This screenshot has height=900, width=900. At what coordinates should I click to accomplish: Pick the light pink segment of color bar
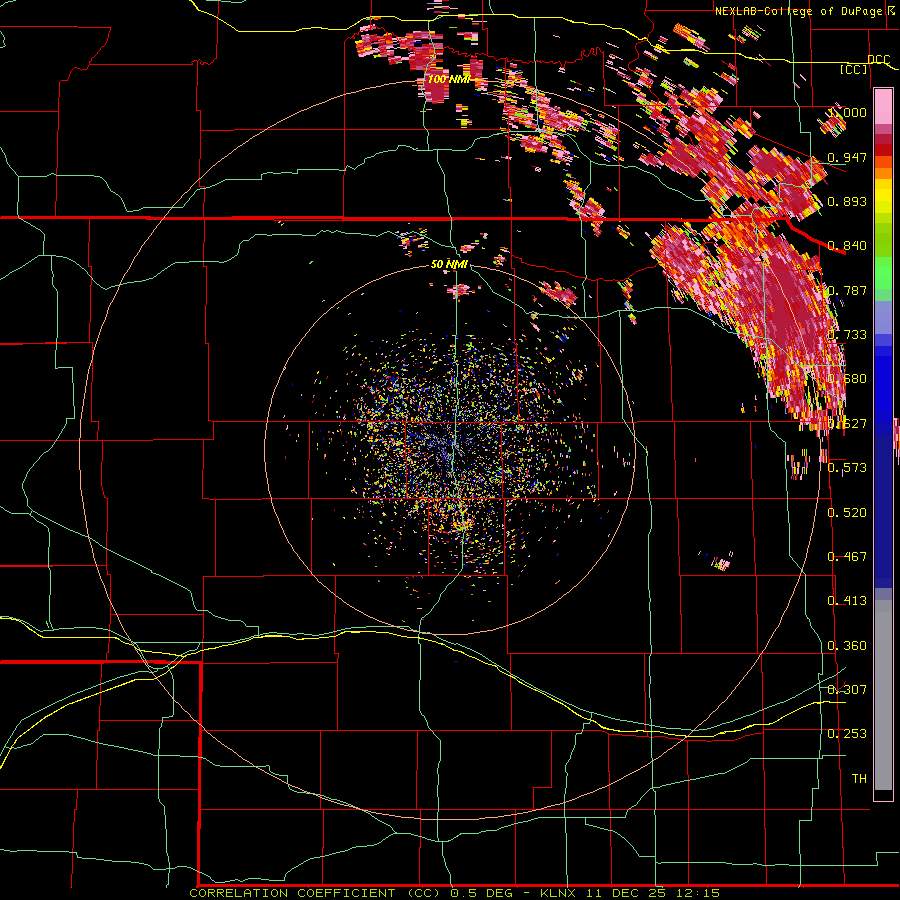pos(883,107)
